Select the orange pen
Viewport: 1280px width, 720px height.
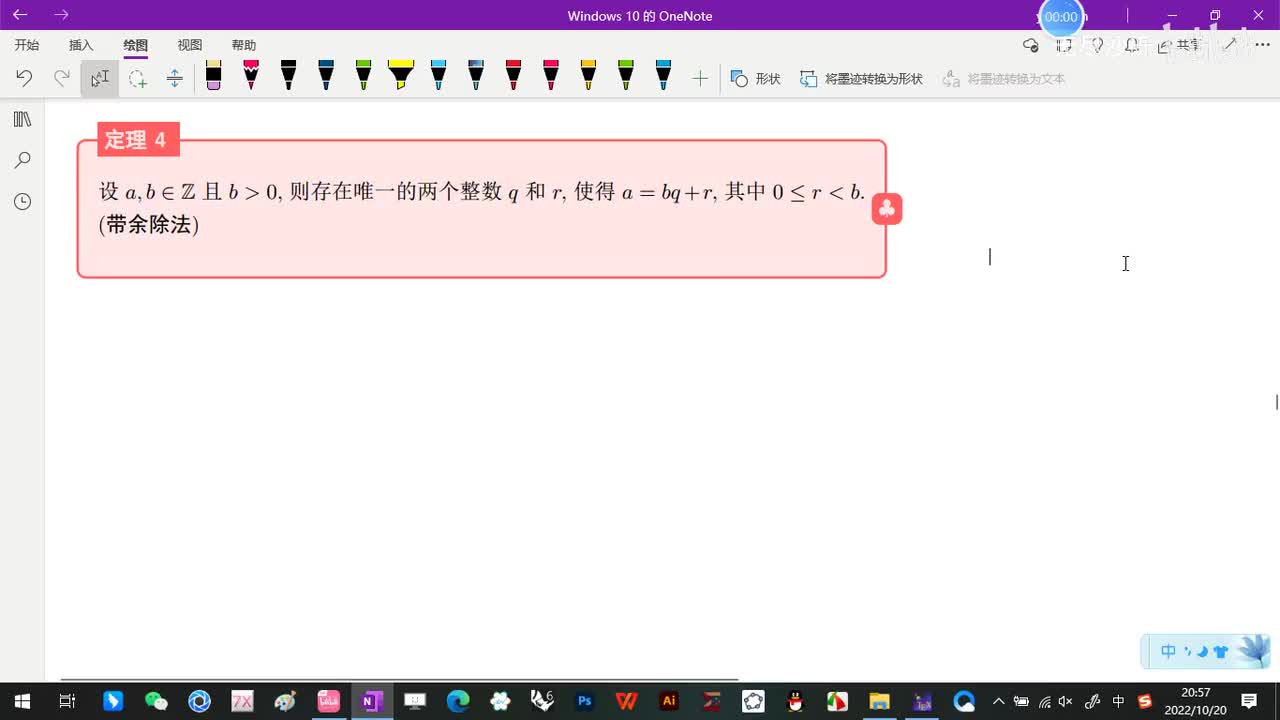point(588,76)
